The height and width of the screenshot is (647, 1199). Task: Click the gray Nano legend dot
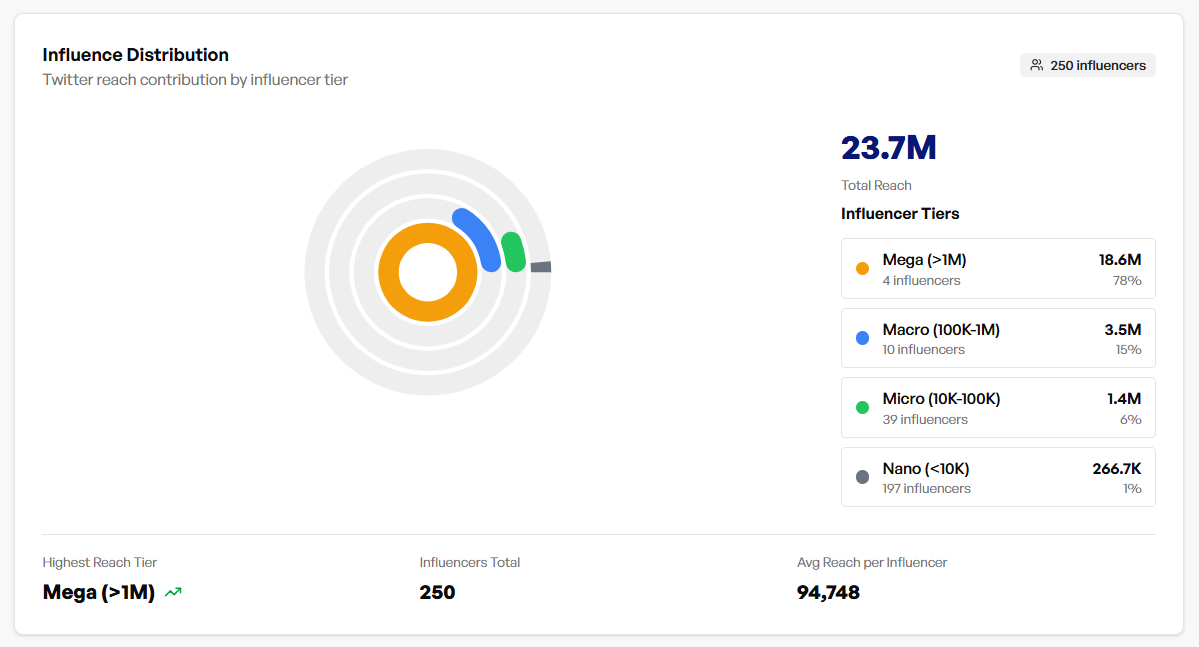tap(861, 477)
